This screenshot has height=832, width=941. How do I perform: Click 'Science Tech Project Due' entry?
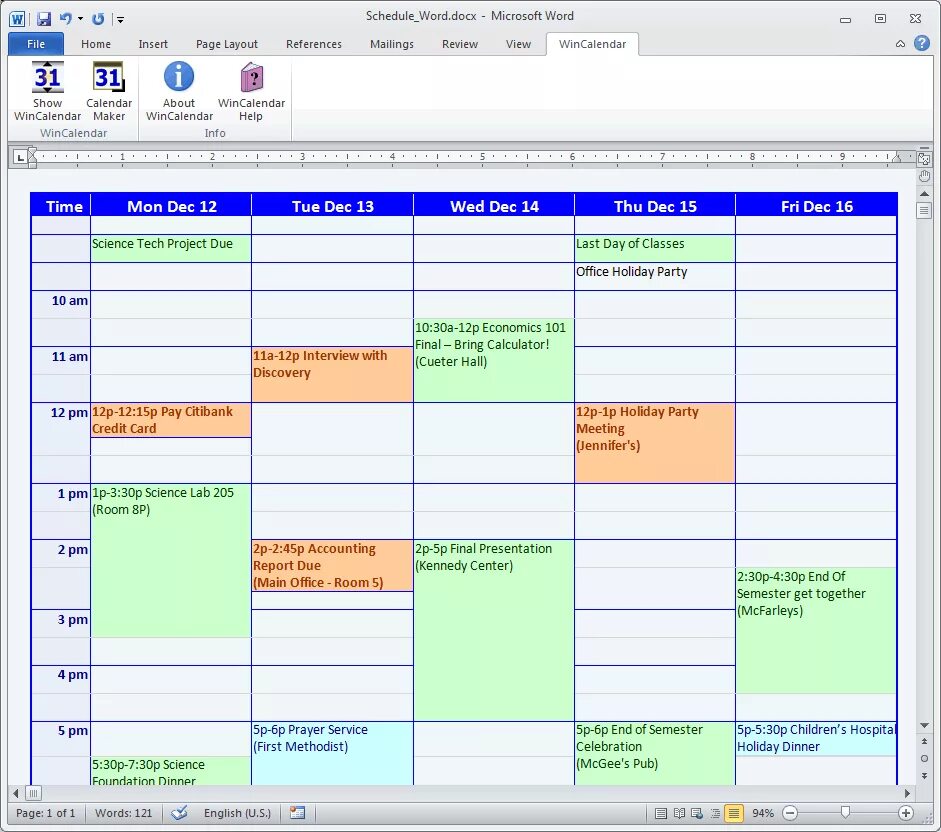click(162, 244)
